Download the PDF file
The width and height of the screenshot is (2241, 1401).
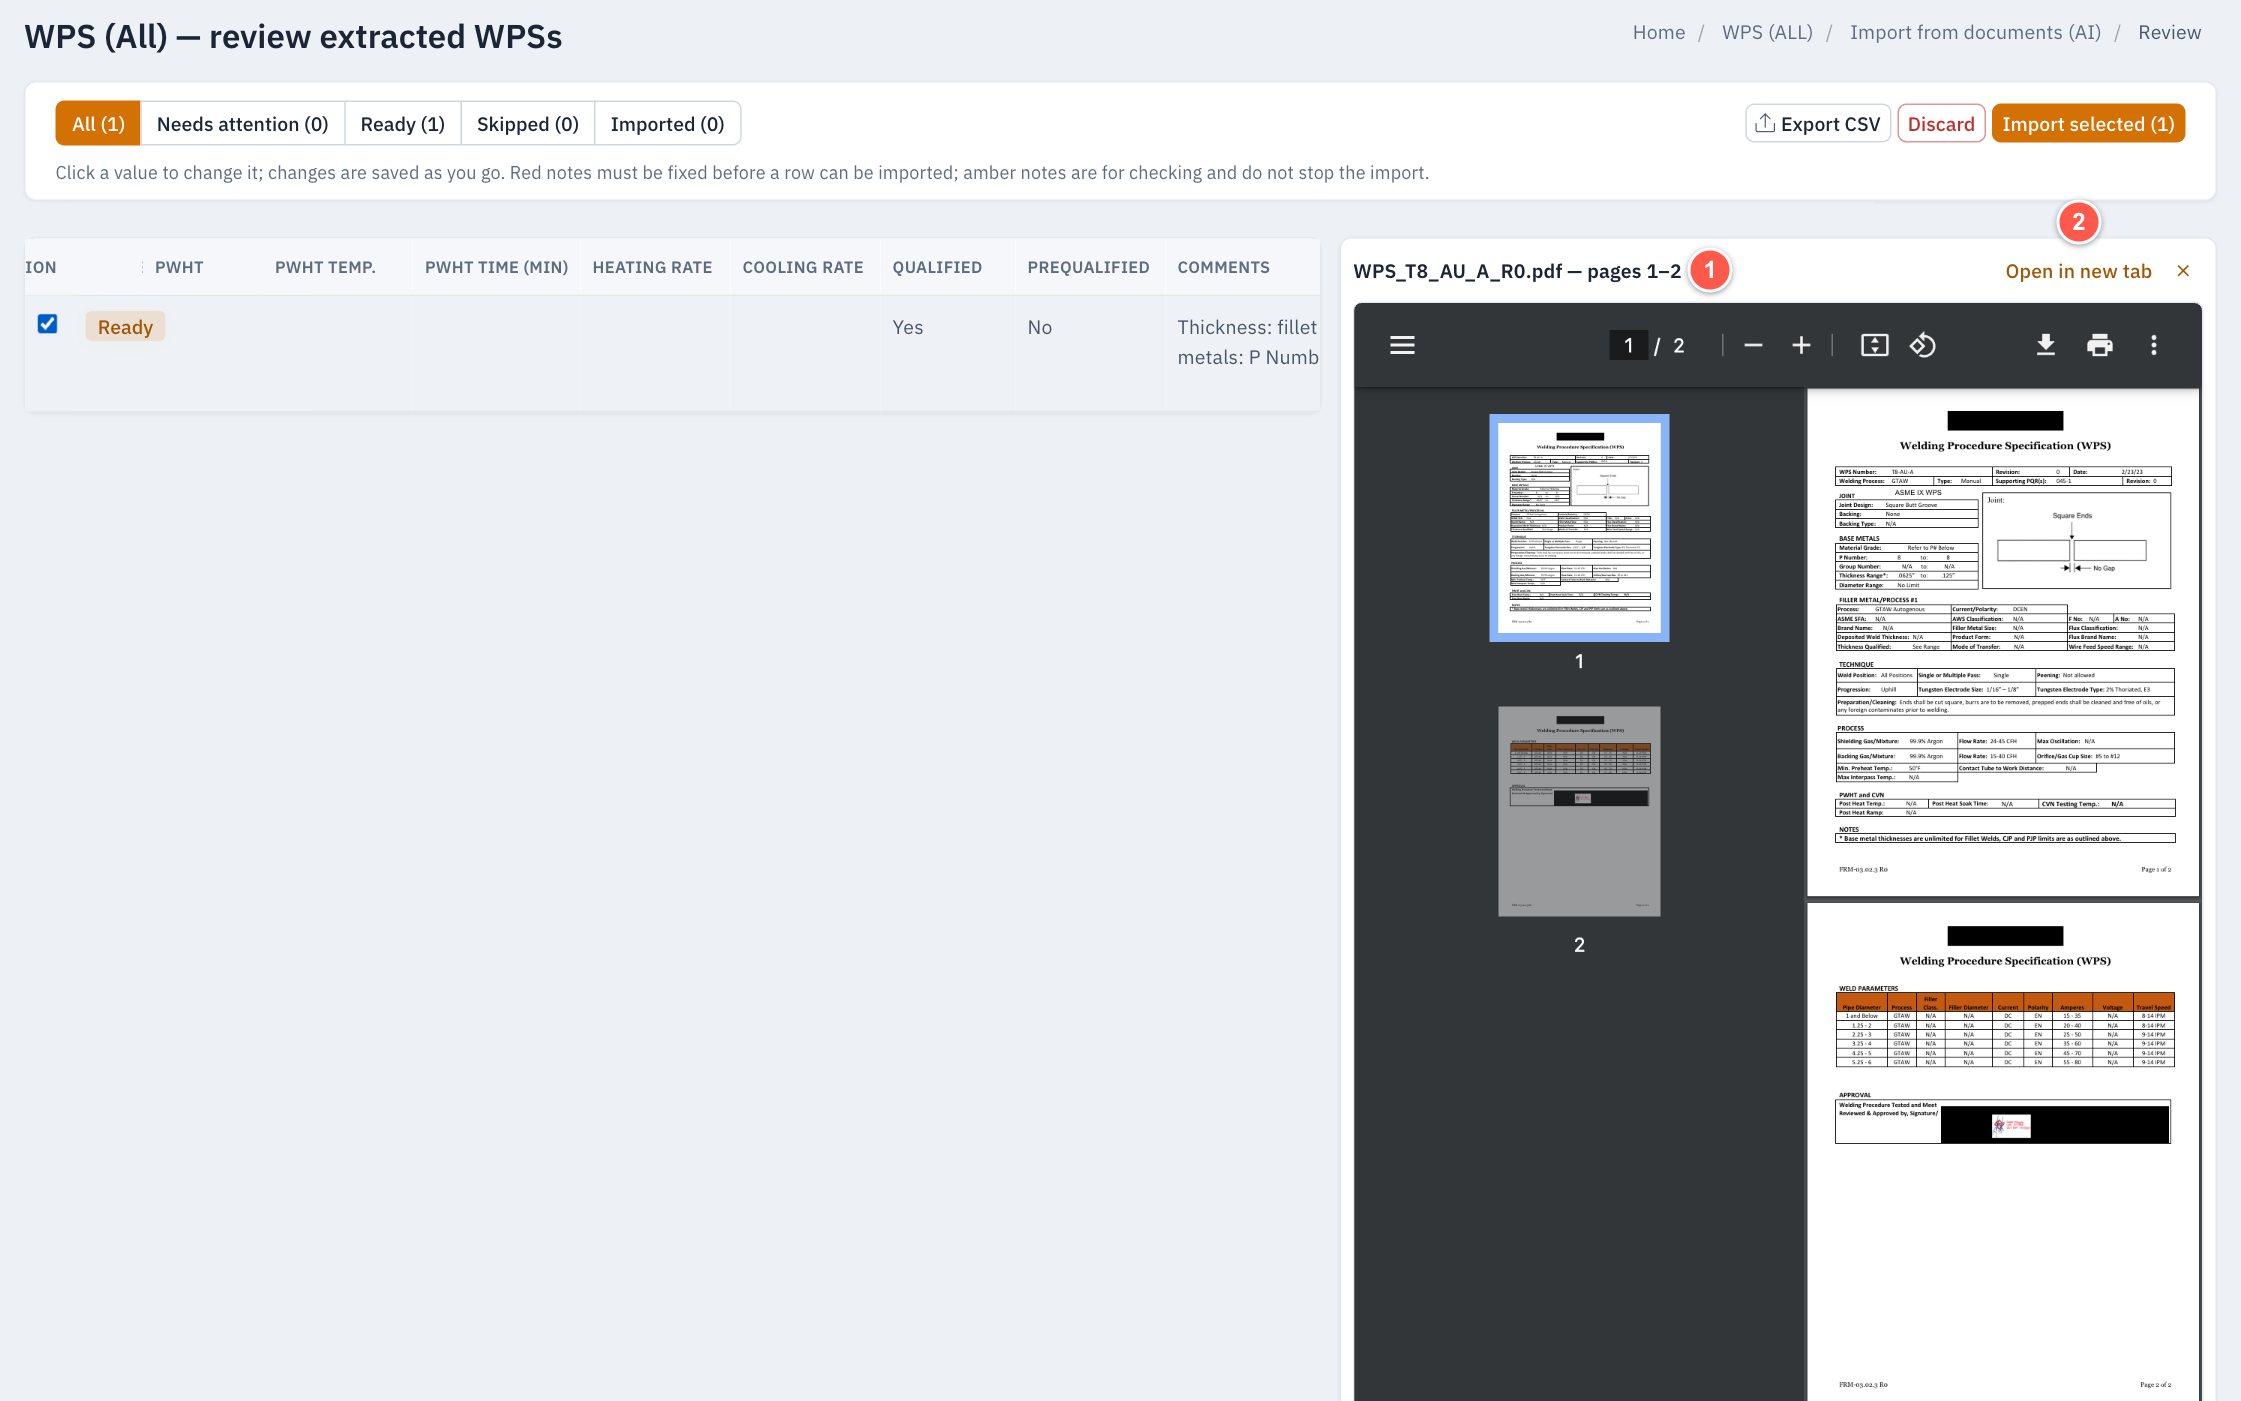tap(2046, 346)
